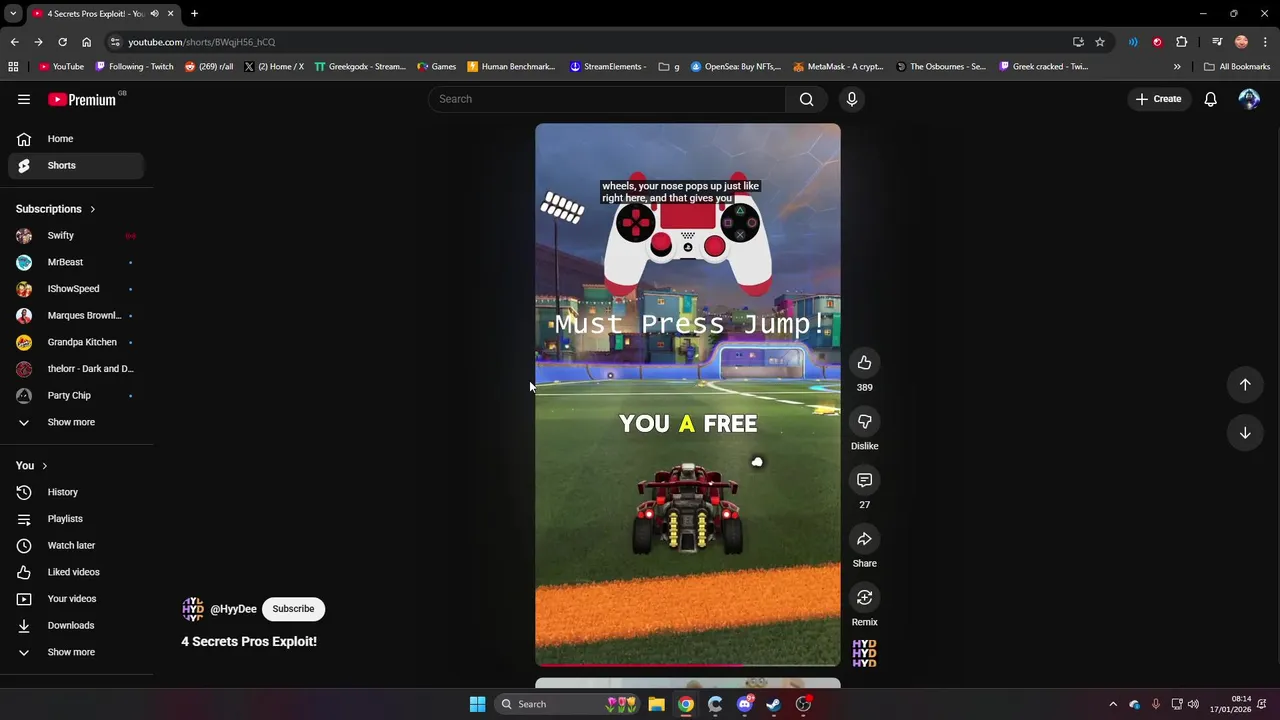Click the red extension icon in the toolbar

point(1157,42)
